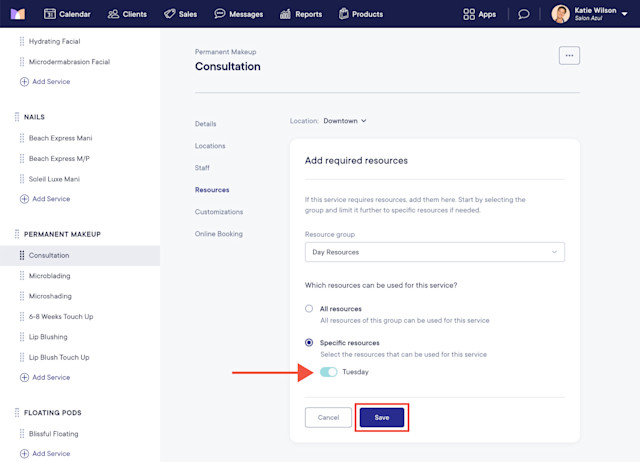Click the plus icon under Permanent Makeup services
Image resolution: width=640 pixels, height=462 pixels.
tap(24, 377)
